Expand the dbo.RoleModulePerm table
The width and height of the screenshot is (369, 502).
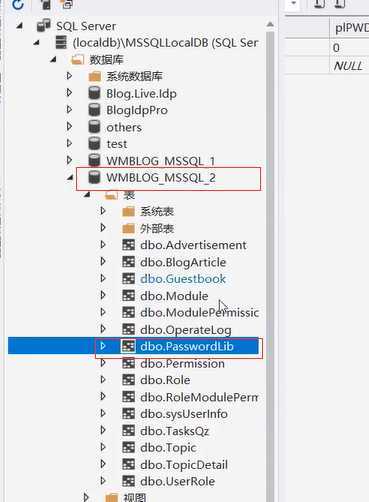pos(103,396)
